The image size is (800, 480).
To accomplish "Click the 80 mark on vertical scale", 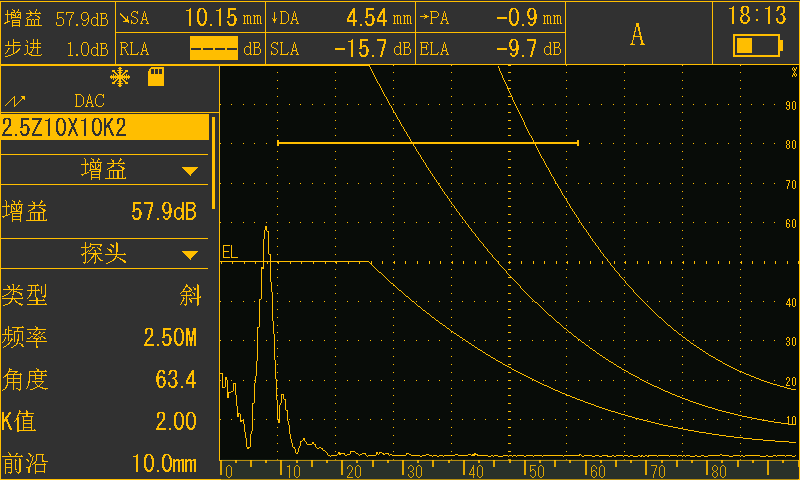I will 791,145.
